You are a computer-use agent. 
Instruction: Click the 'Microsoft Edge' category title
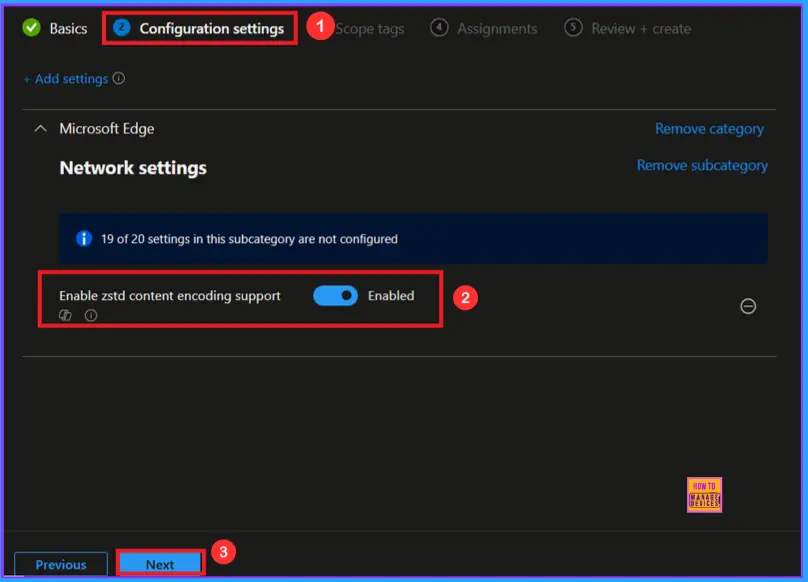107,128
